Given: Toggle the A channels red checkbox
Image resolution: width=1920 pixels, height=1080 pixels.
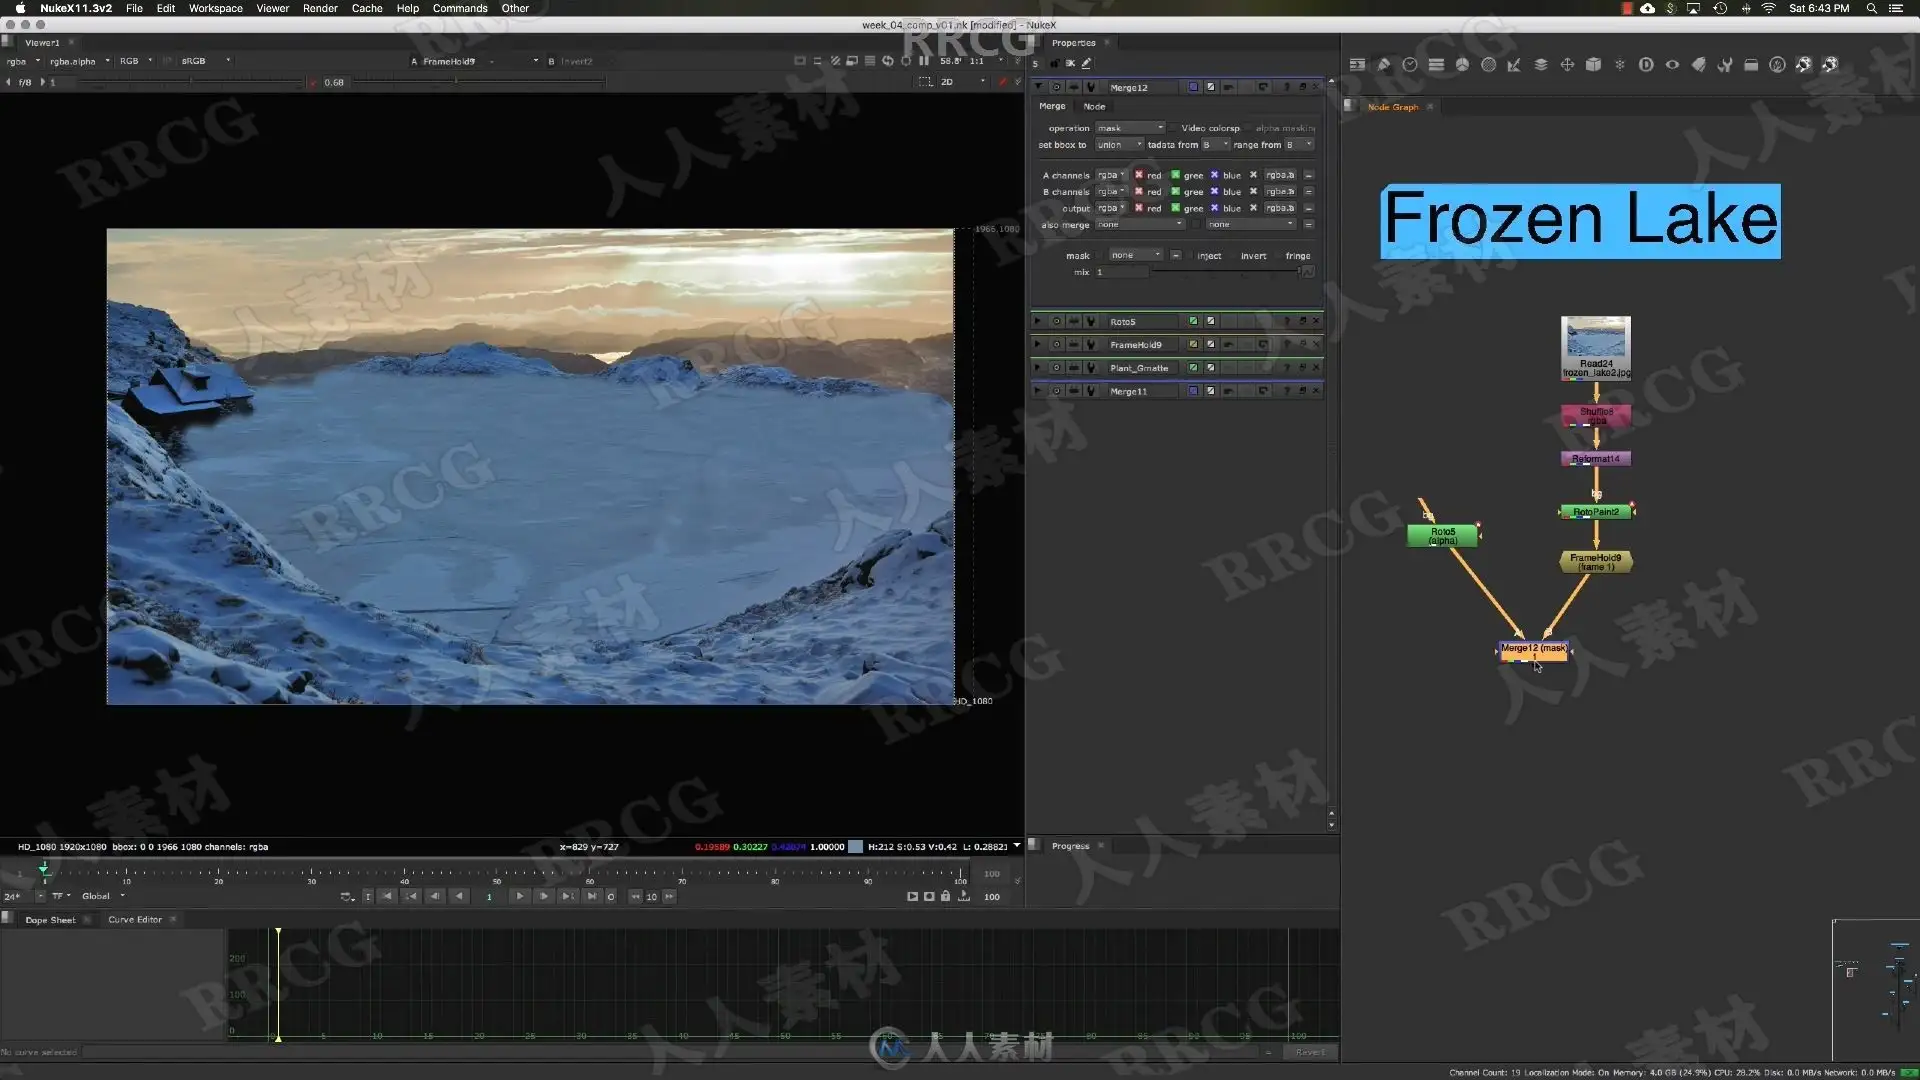Looking at the screenshot, I should (x=1139, y=175).
